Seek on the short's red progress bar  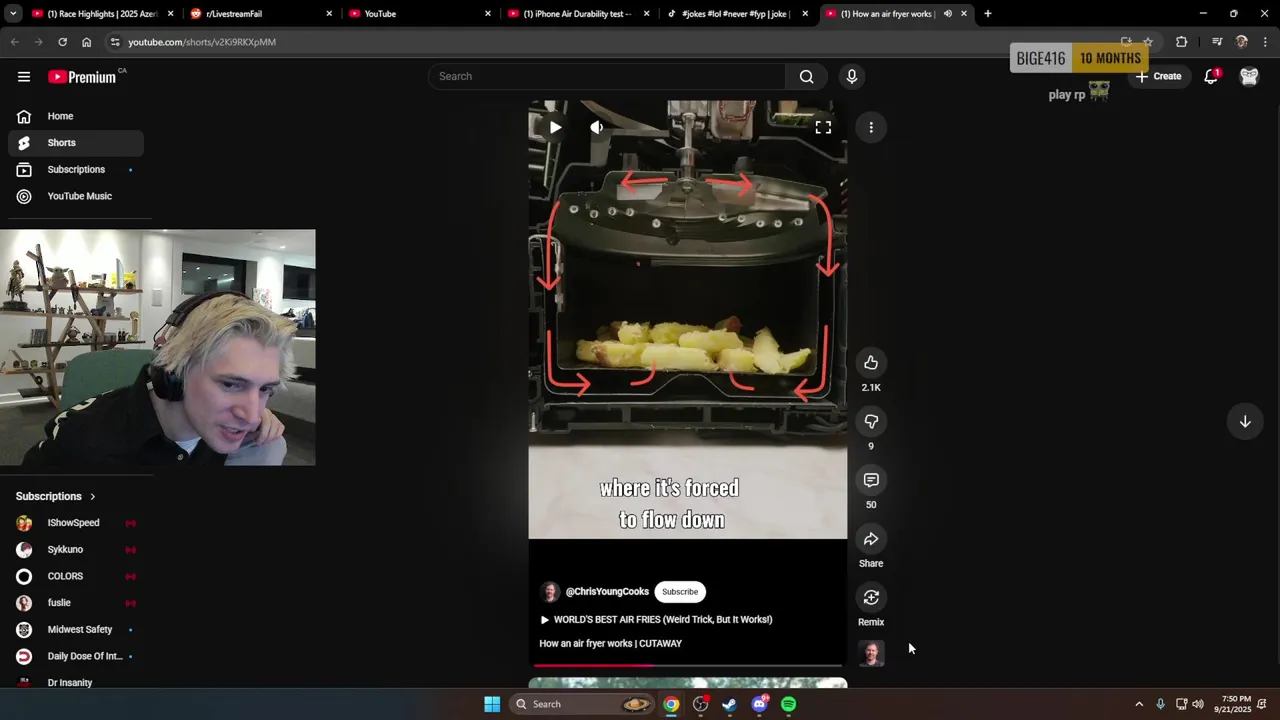688,665
